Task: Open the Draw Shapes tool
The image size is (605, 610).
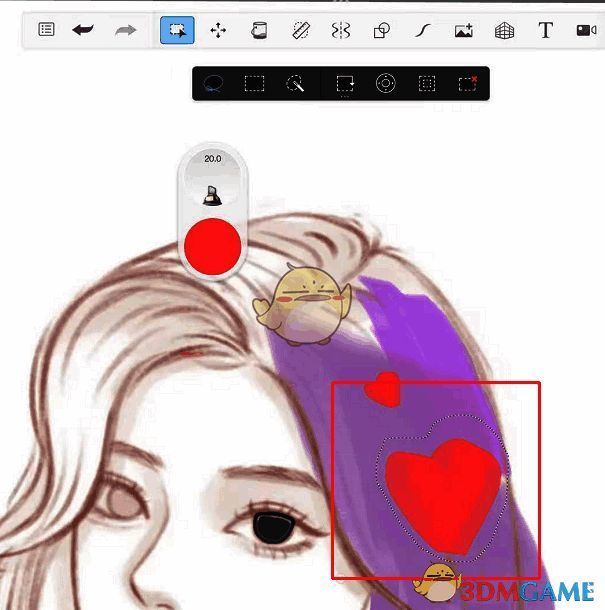Action: (x=382, y=30)
